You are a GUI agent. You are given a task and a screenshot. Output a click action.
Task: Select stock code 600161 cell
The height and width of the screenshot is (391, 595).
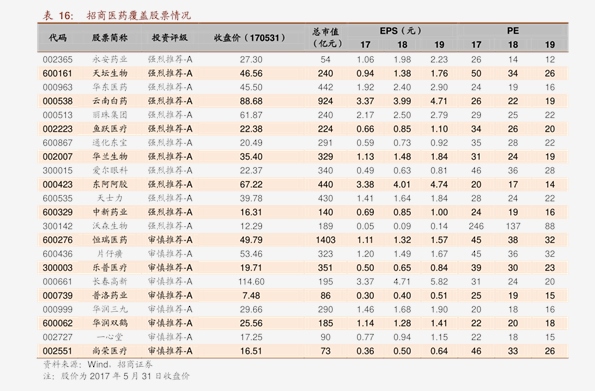pyautogui.click(x=57, y=73)
